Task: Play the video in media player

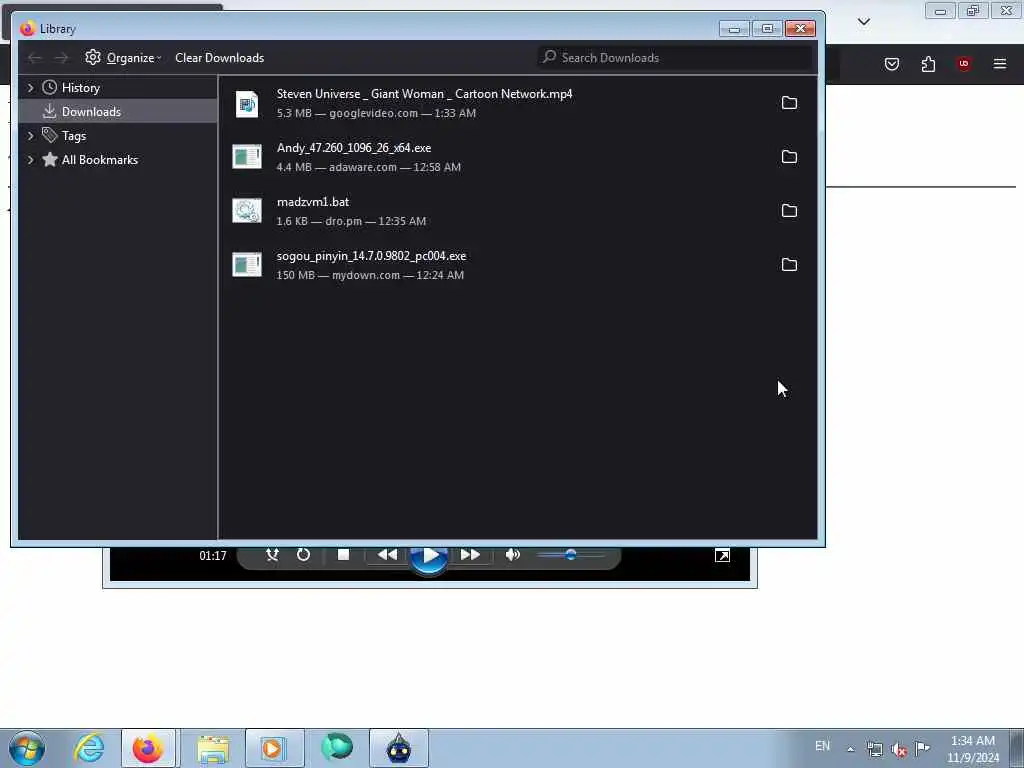Action: pos(429,556)
